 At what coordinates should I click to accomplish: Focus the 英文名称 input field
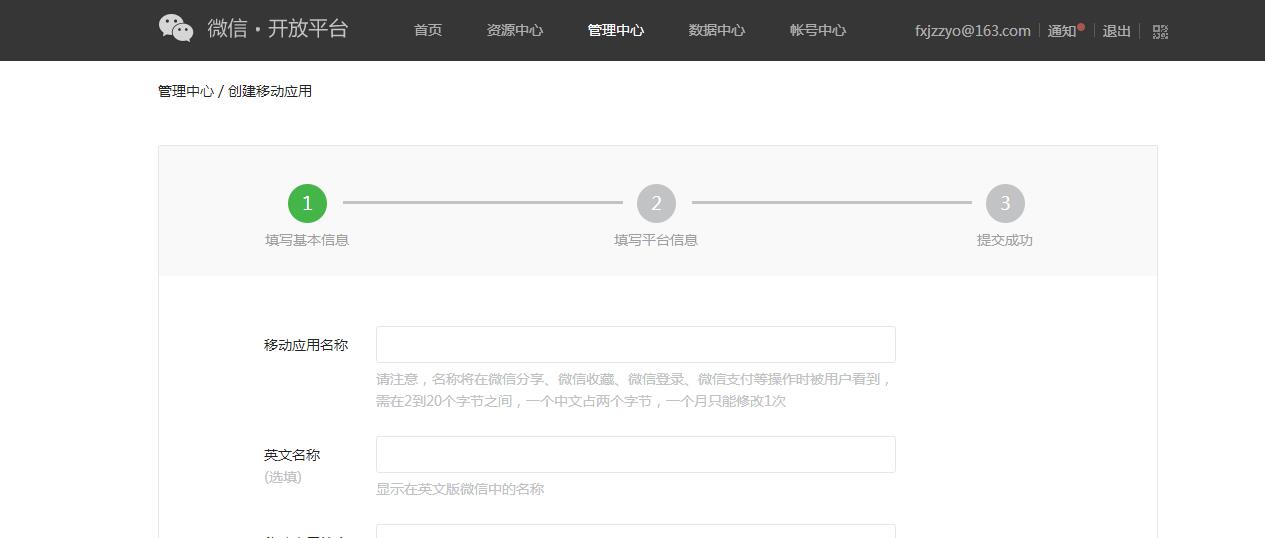636,454
